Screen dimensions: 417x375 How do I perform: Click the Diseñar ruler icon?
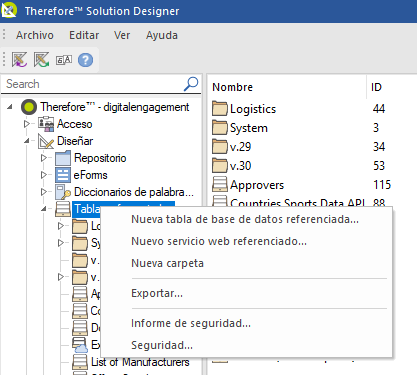click(46, 141)
